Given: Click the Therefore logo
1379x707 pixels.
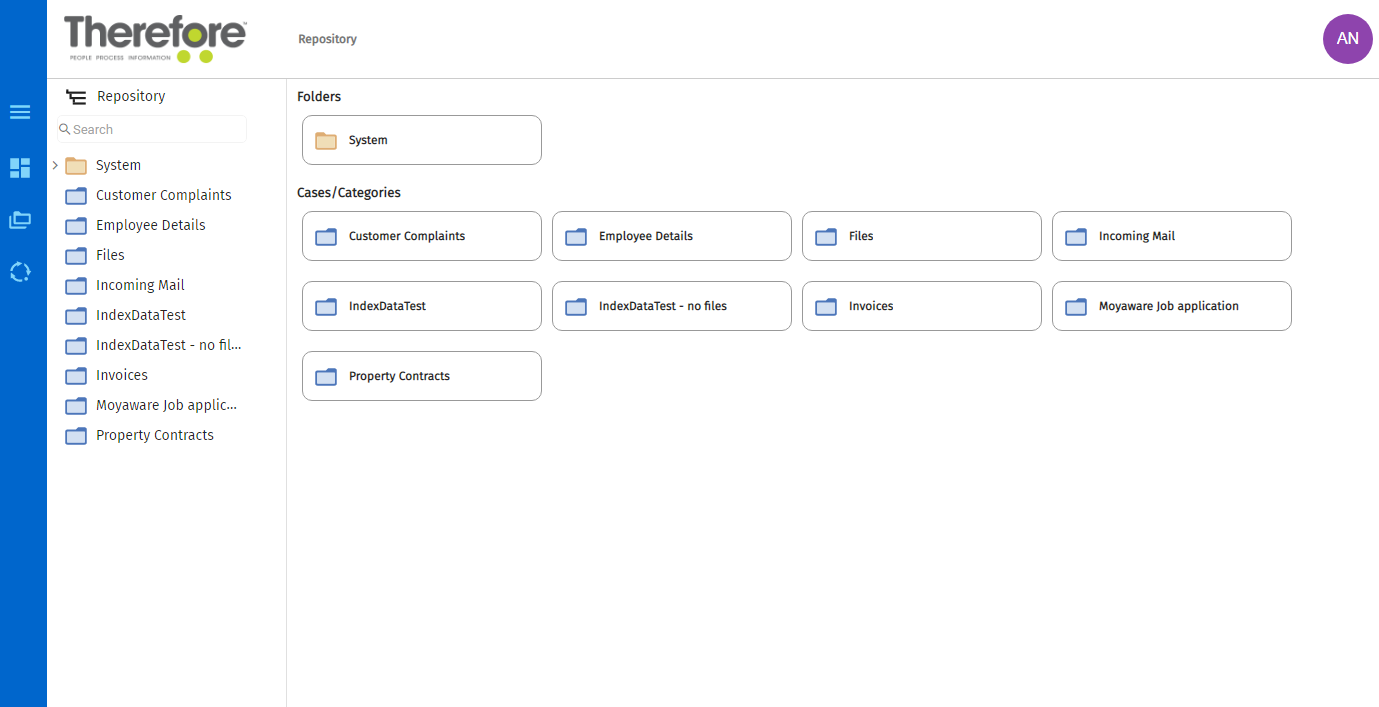Looking at the screenshot, I should 155,38.
